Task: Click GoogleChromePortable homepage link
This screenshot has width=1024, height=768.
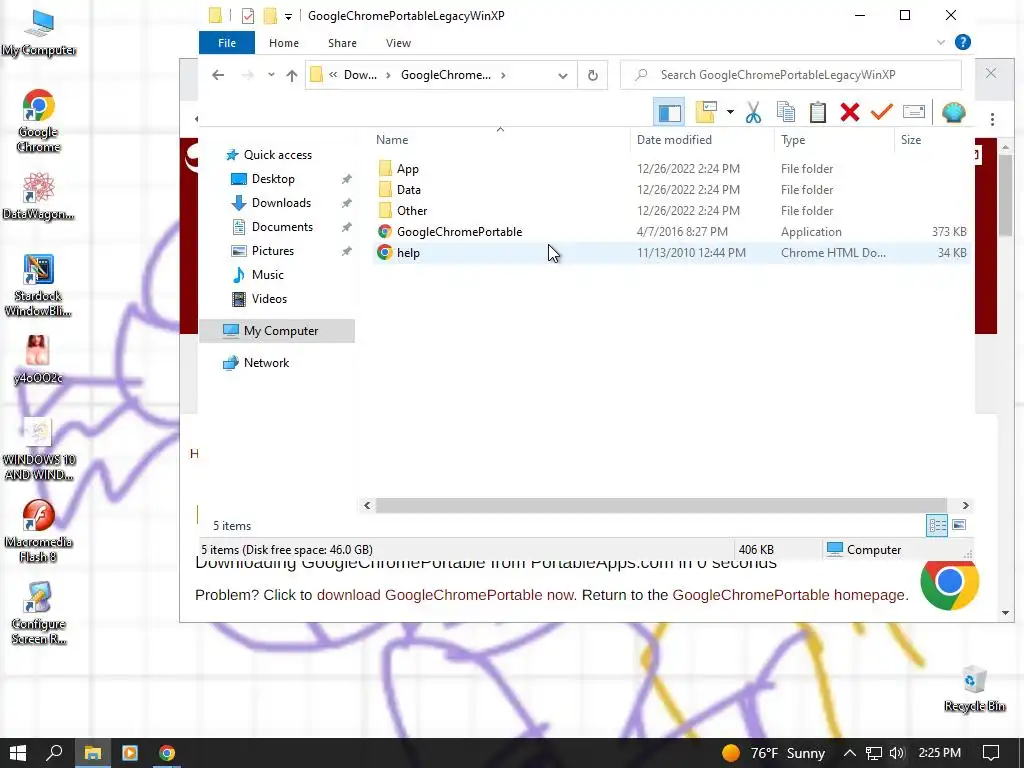Action: point(789,595)
